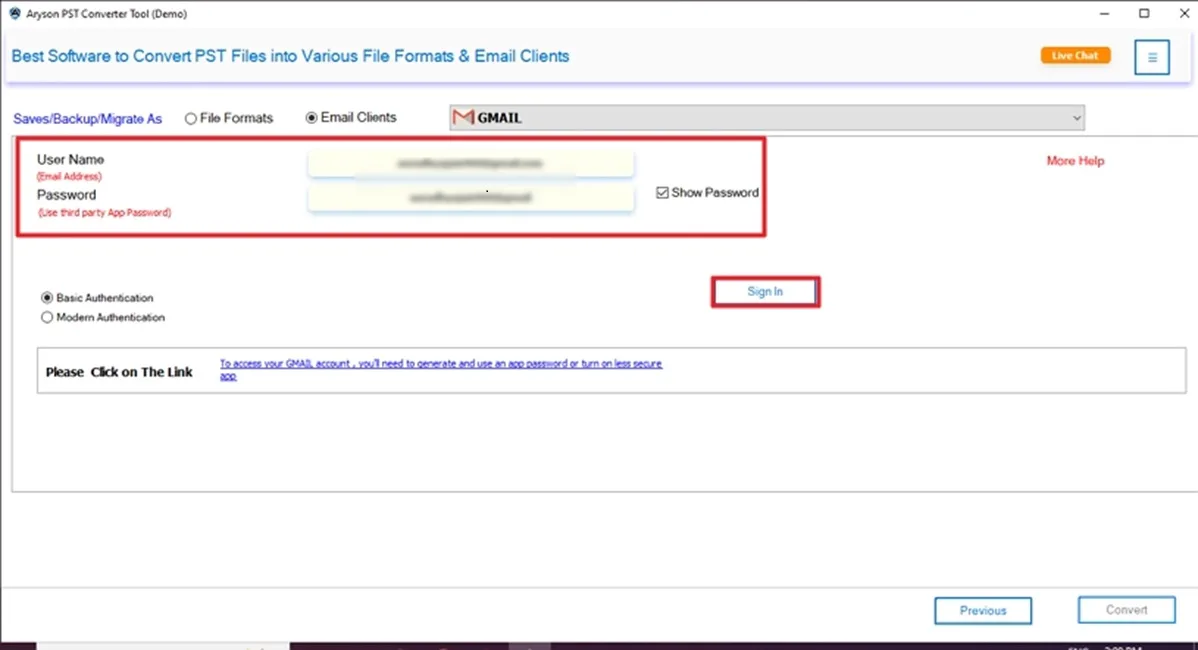Open the Gmail app password instructions link
The height and width of the screenshot is (650, 1198).
[441, 370]
